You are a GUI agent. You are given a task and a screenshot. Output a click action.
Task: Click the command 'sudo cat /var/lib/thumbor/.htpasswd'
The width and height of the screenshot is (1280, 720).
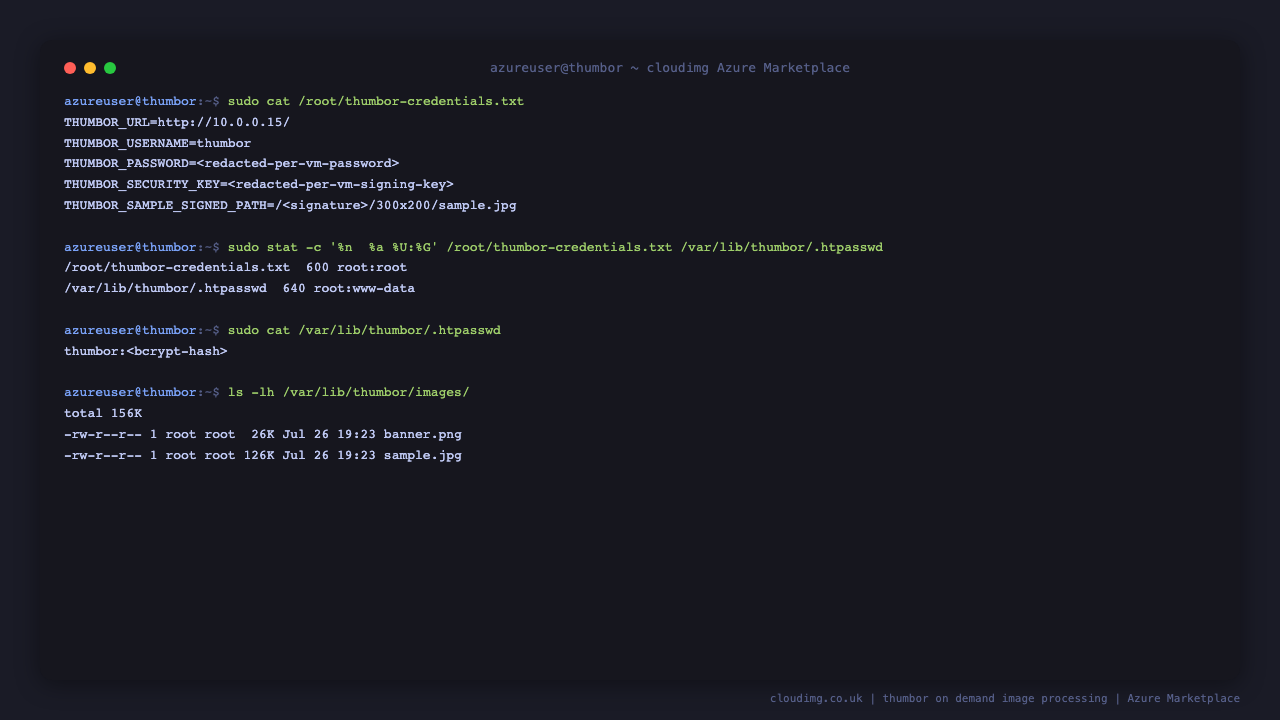(x=364, y=331)
